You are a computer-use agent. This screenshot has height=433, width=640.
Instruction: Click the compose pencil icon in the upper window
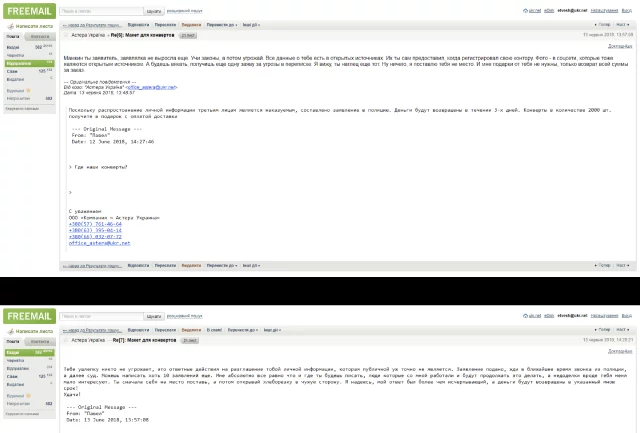(x=11, y=26)
